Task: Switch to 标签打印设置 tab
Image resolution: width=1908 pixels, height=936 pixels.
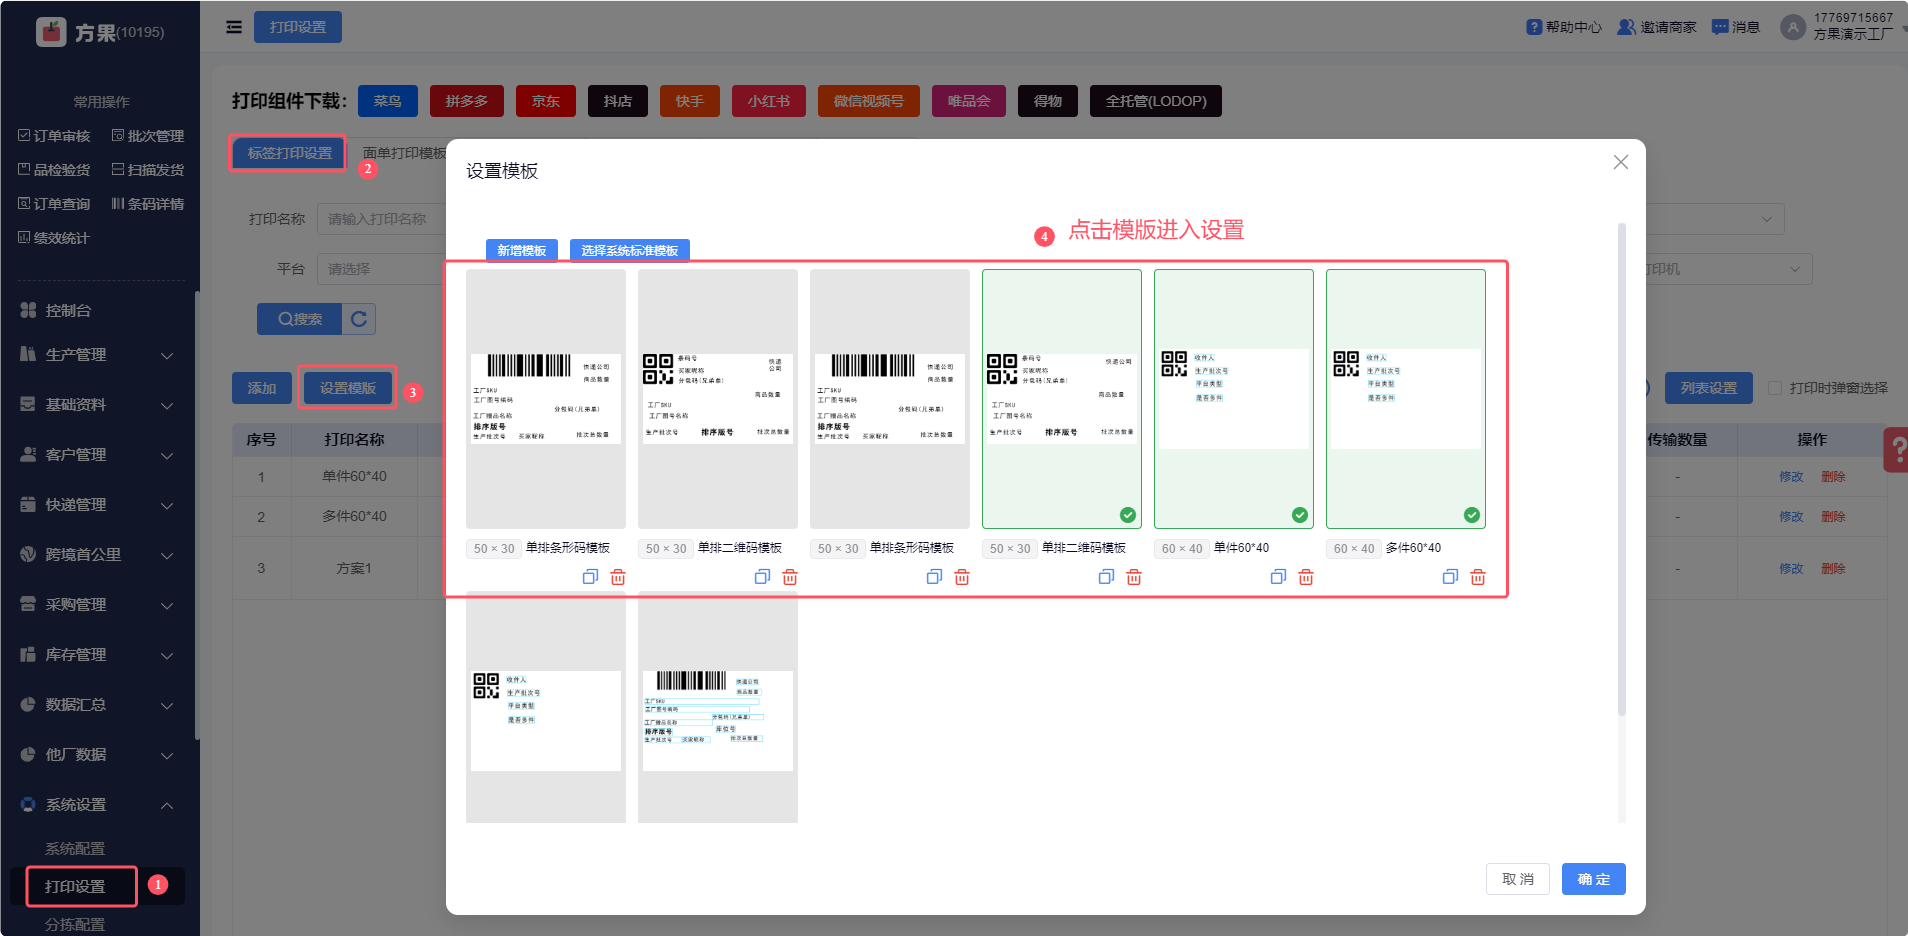Action: 289,153
